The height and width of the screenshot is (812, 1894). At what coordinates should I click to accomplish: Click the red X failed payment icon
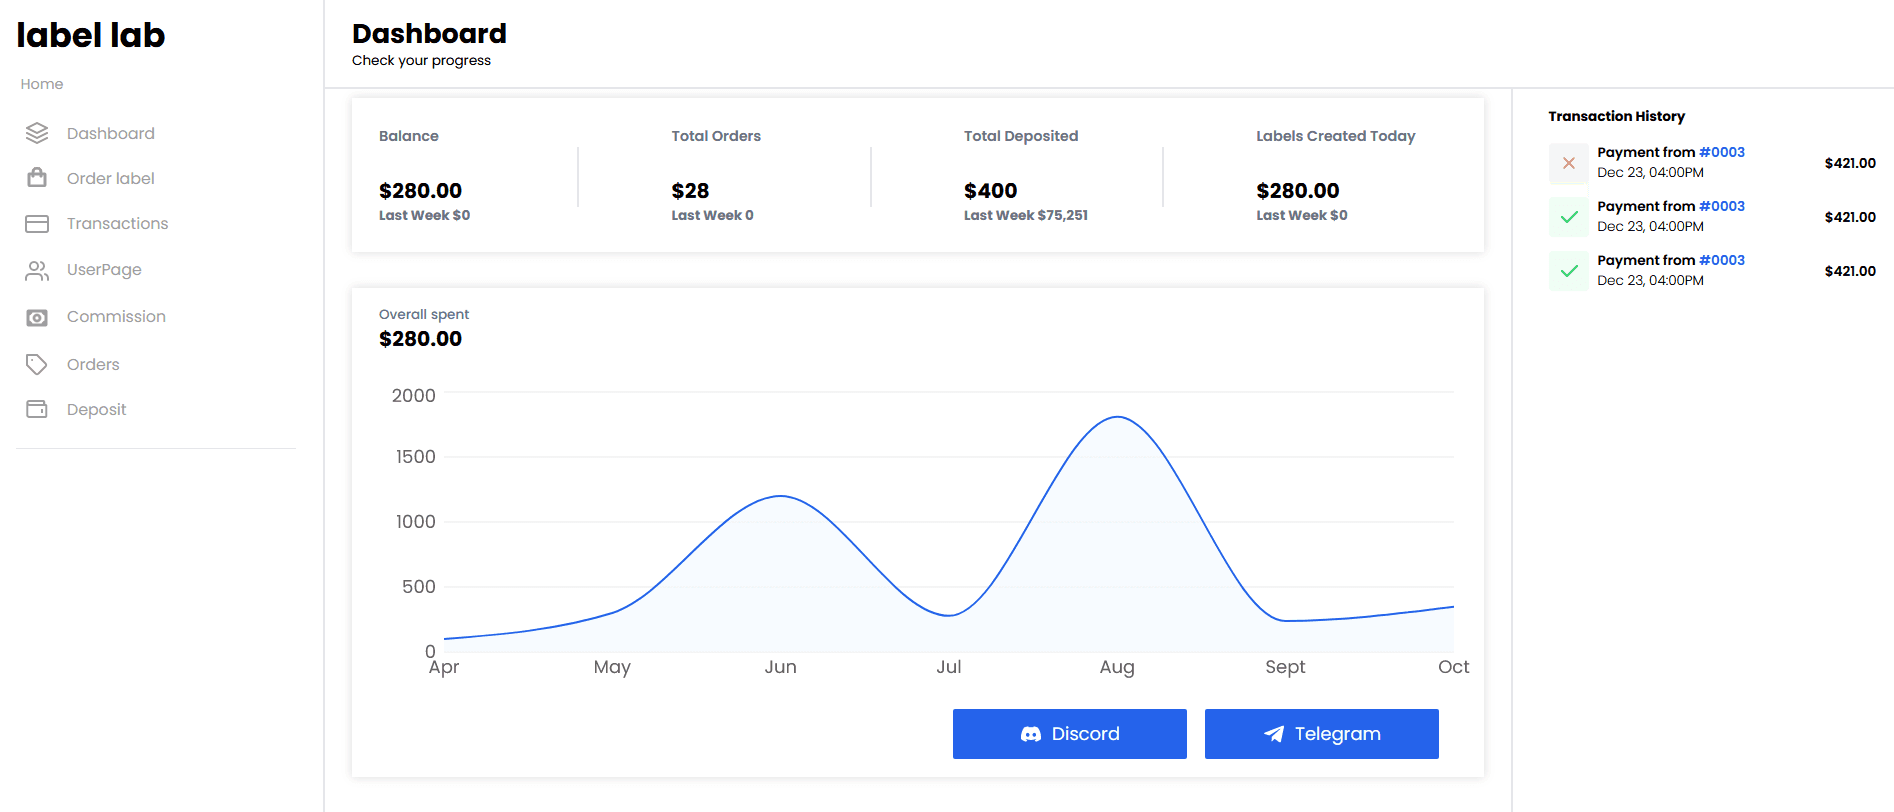point(1568,163)
